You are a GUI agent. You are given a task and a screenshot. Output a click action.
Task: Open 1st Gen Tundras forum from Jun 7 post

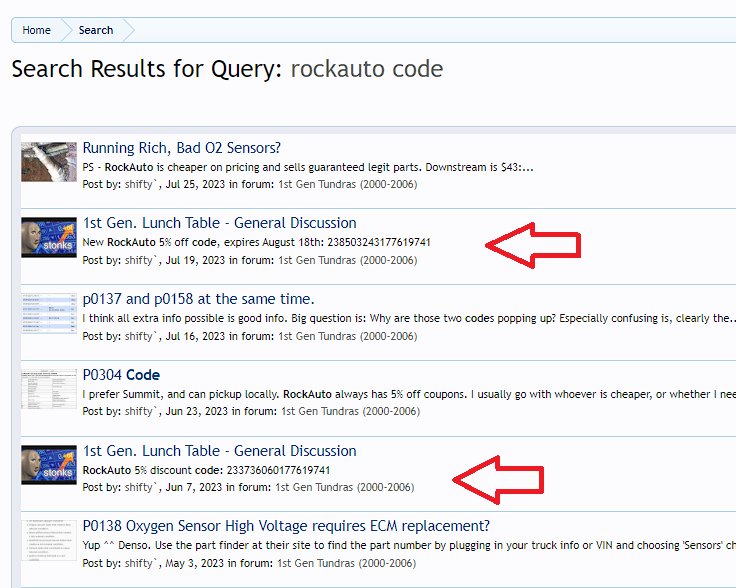[345, 487]
